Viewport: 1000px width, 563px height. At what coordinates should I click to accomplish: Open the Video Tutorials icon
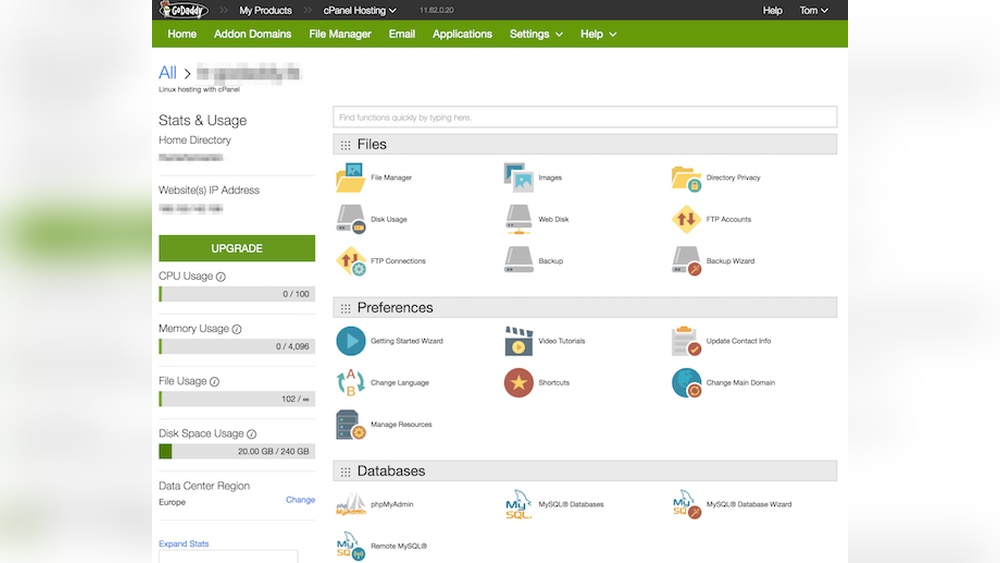tap(518, 340)
